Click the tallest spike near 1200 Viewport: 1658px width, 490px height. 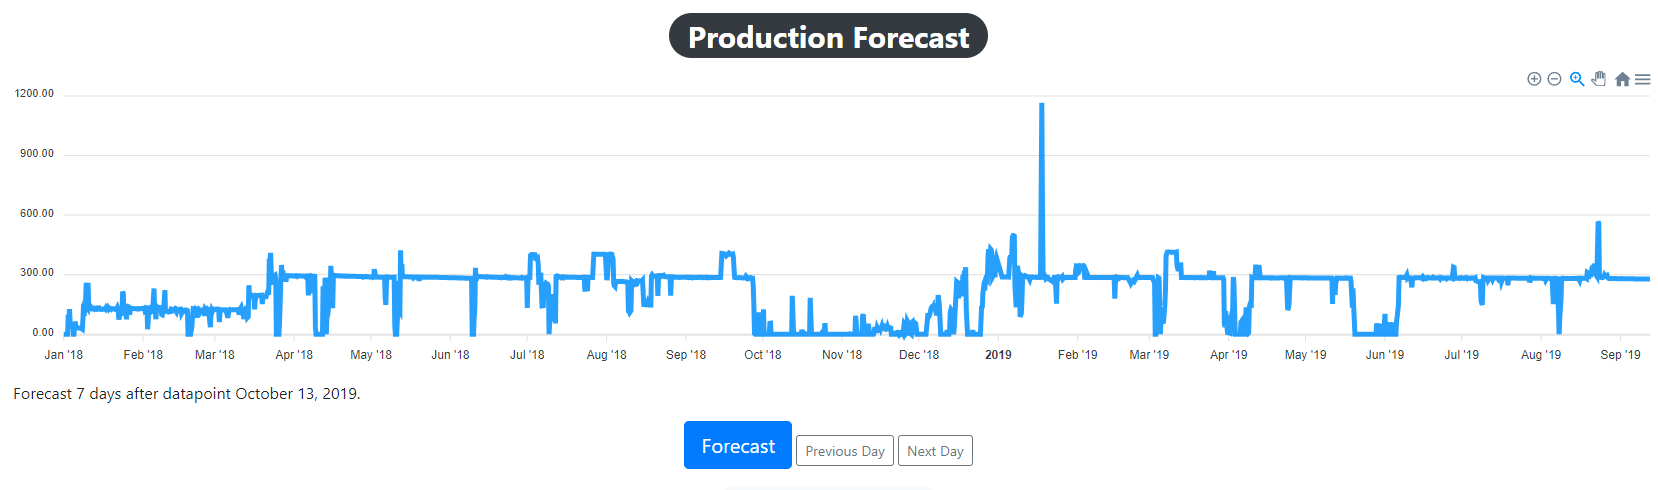[x=1042, y=105]
